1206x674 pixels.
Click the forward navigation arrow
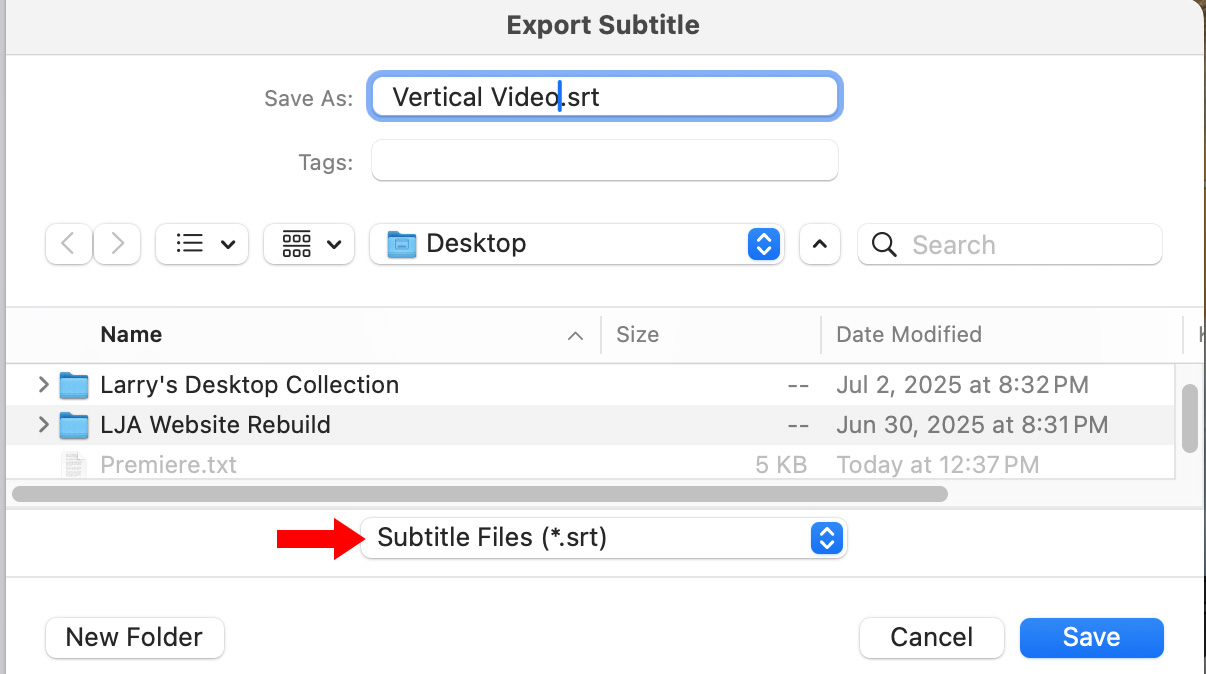pos(117,244)
